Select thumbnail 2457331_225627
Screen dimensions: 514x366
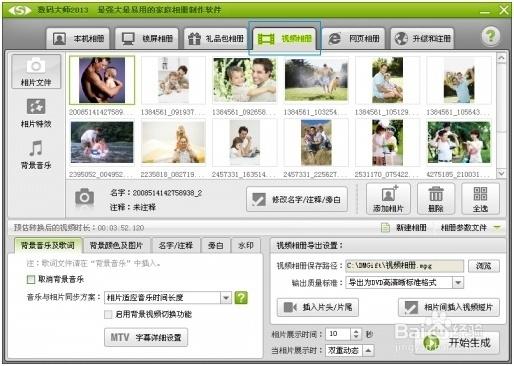click(316, 143)
